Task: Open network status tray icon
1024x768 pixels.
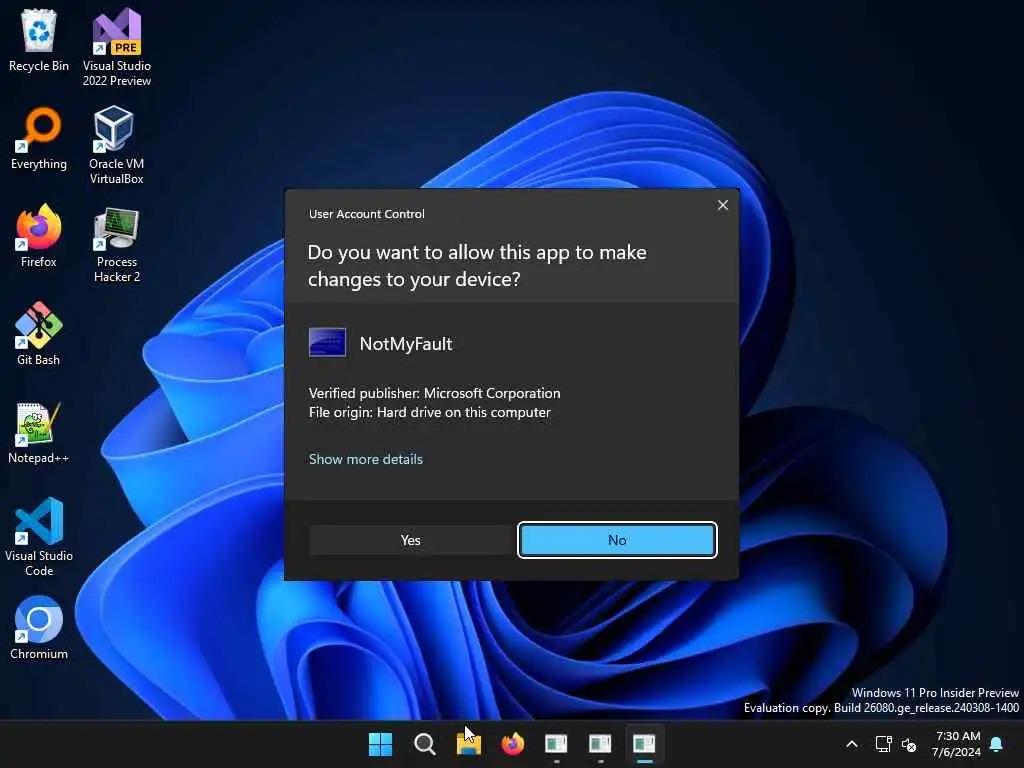Action: [884, 744]
